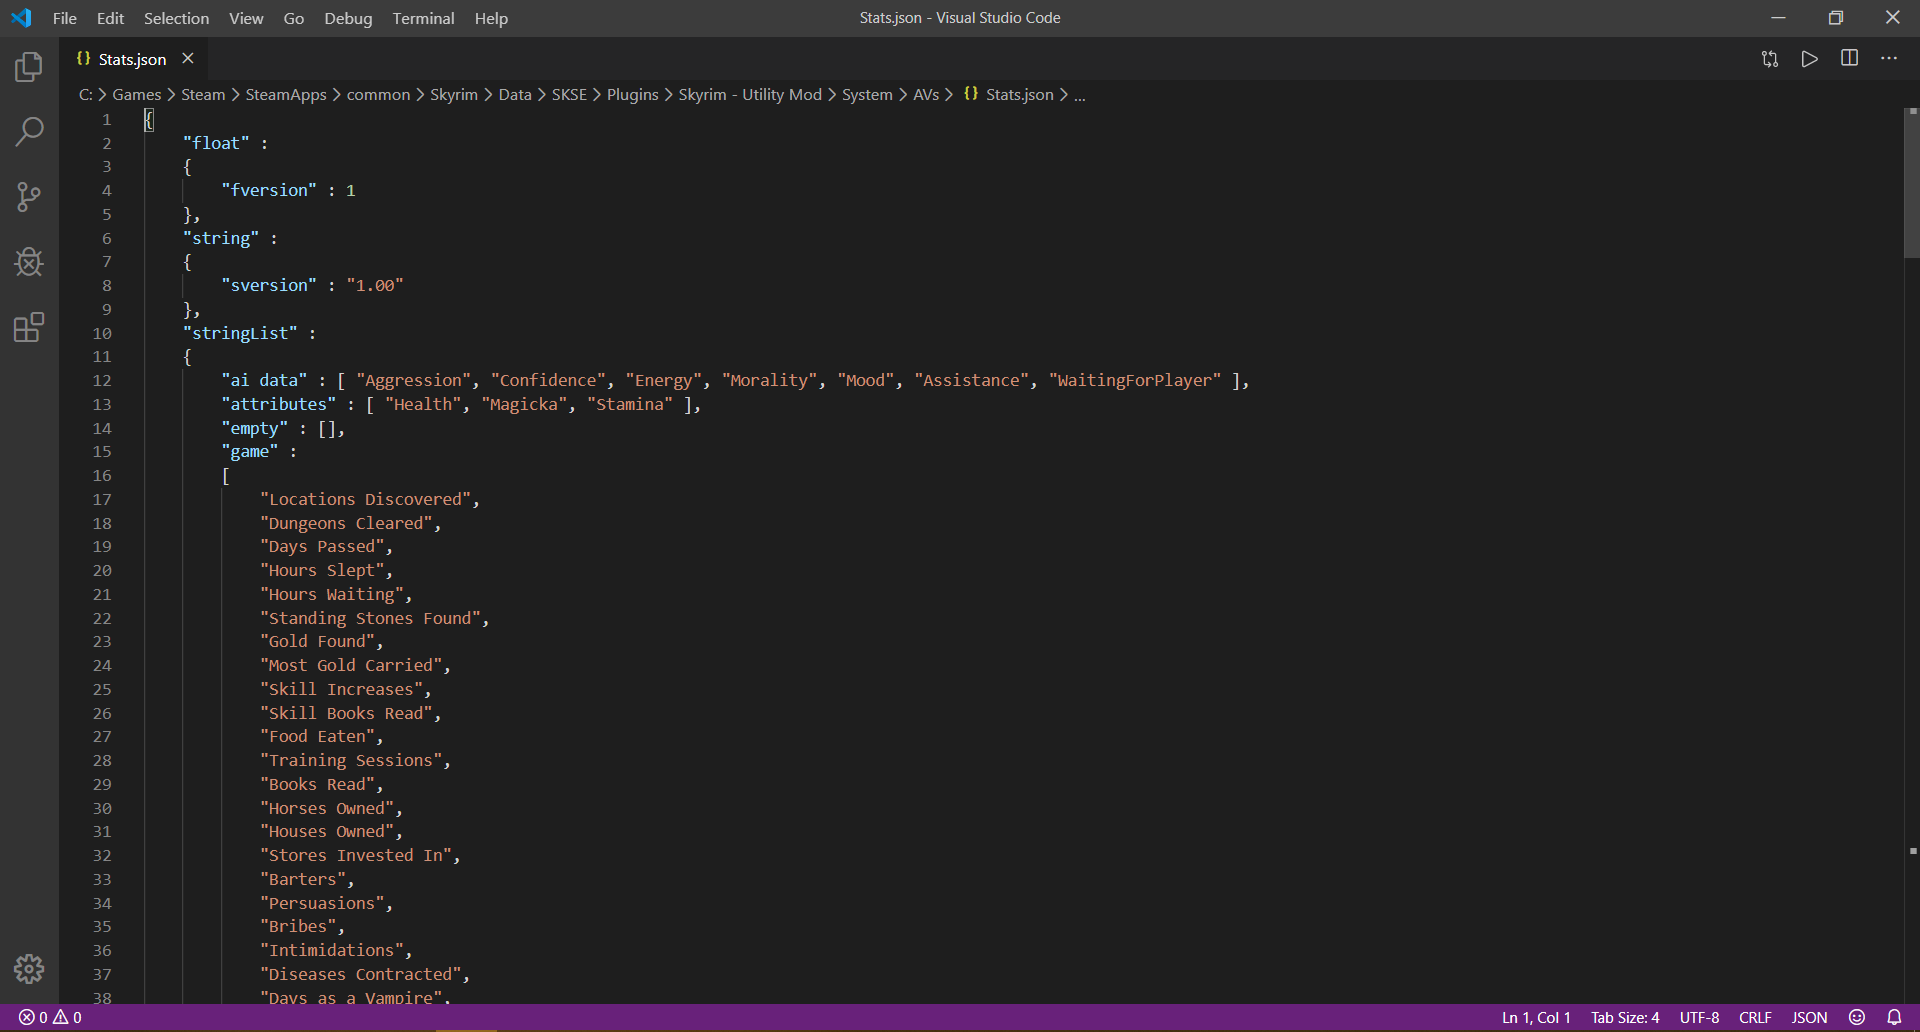This screenshot has width=1920, height=1032.
Task: Click Skyrim - Utility Mod breadcrumb
Action: coord(750,94)
